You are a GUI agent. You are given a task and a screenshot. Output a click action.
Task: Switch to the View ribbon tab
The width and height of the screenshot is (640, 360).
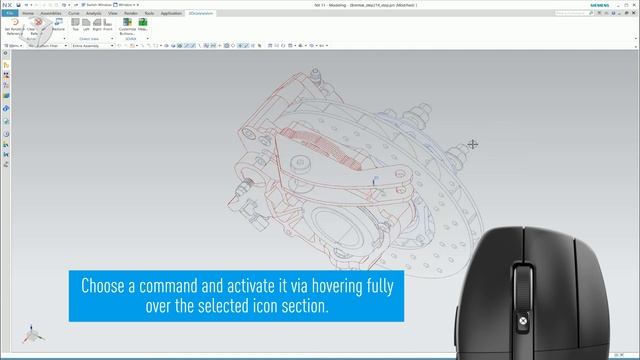pyautogui.click(x=113, y=13)
